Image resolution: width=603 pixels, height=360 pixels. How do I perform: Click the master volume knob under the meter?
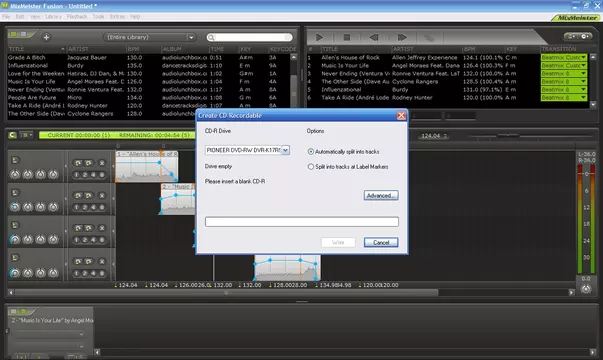click(585, 288)
